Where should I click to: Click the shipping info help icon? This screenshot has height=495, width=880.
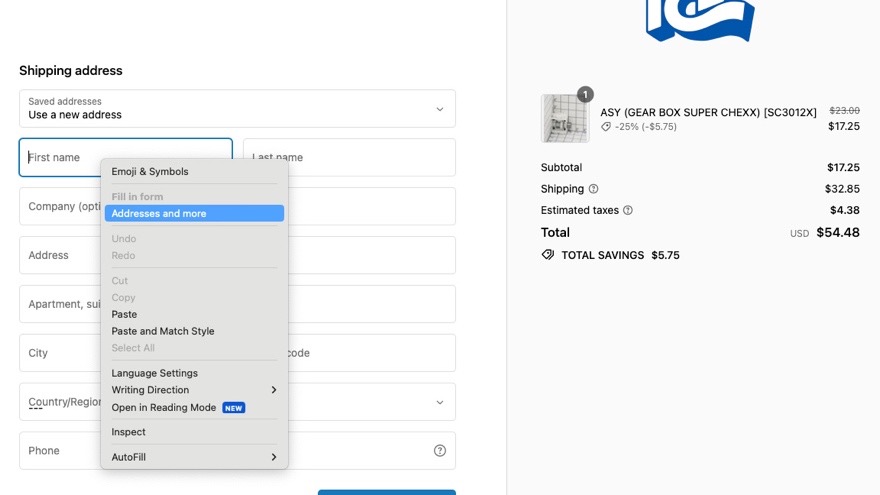[x=593, y=189]
